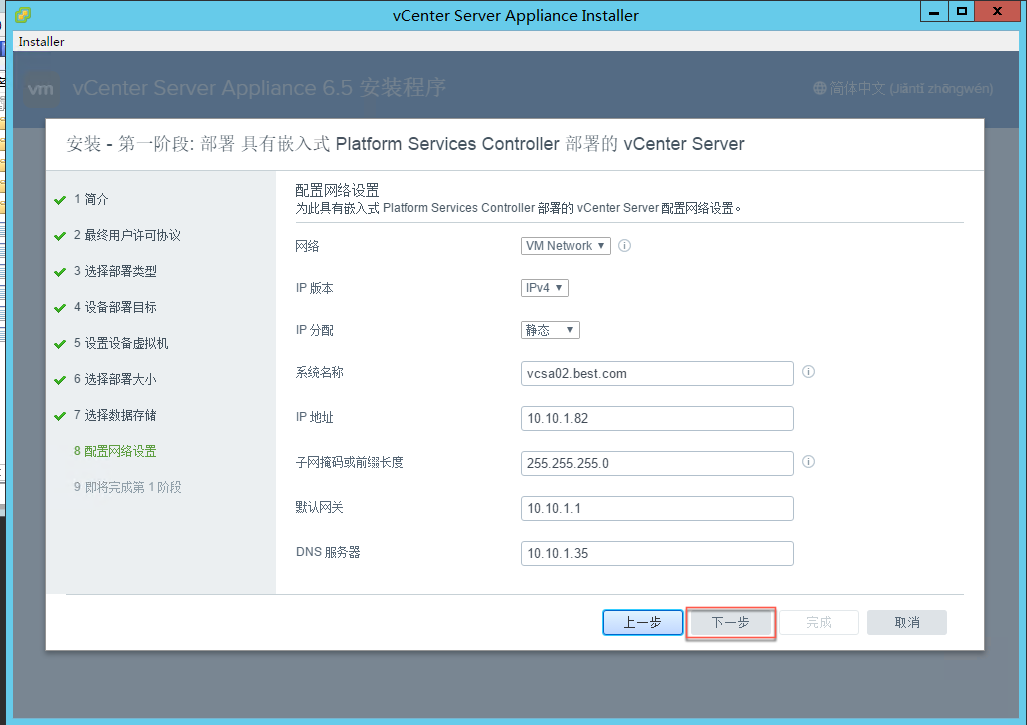Screen dimensions: 1027x725
Task: Click the 取消 cancel button
Action: point(907,622)
